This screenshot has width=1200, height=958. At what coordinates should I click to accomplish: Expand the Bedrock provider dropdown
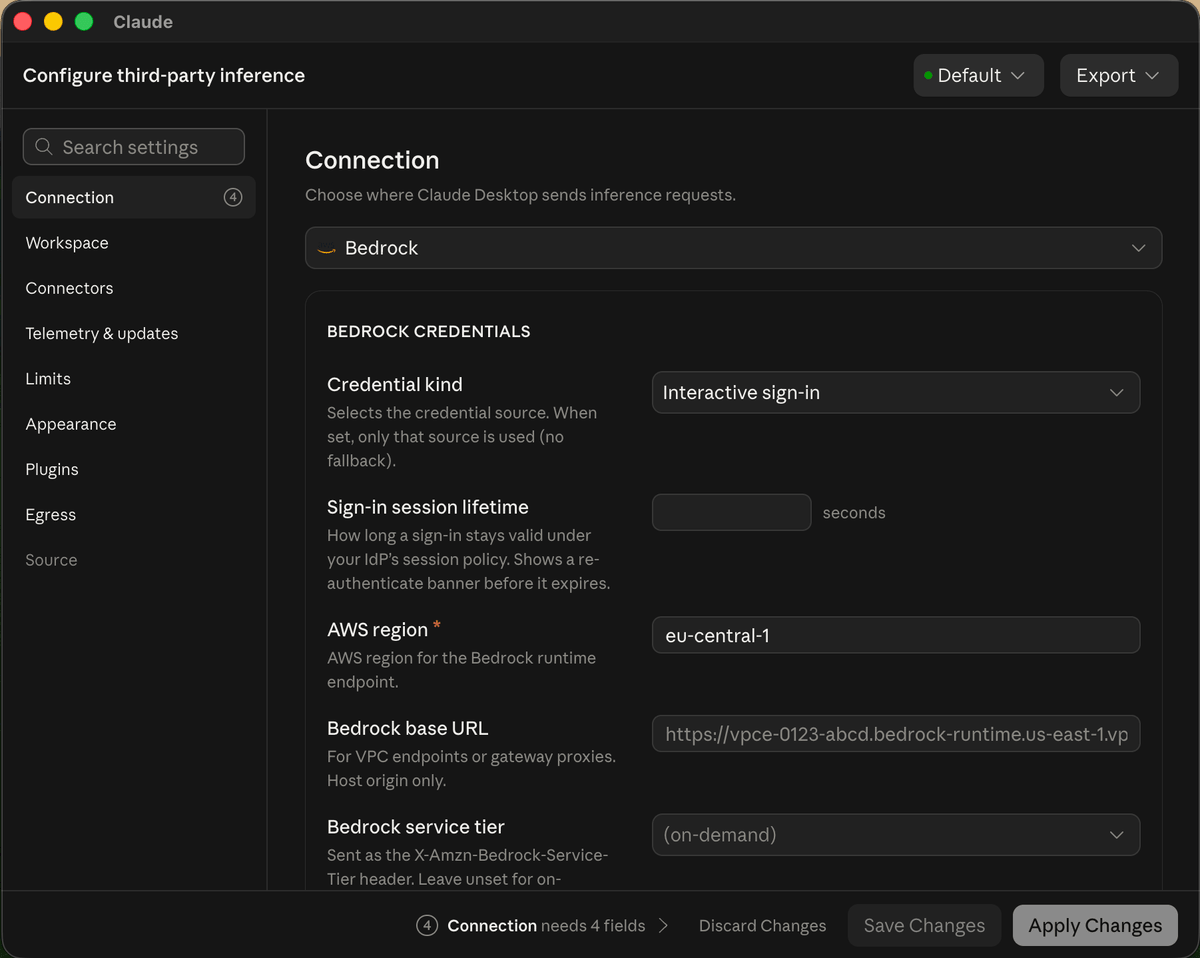[733, 248]
